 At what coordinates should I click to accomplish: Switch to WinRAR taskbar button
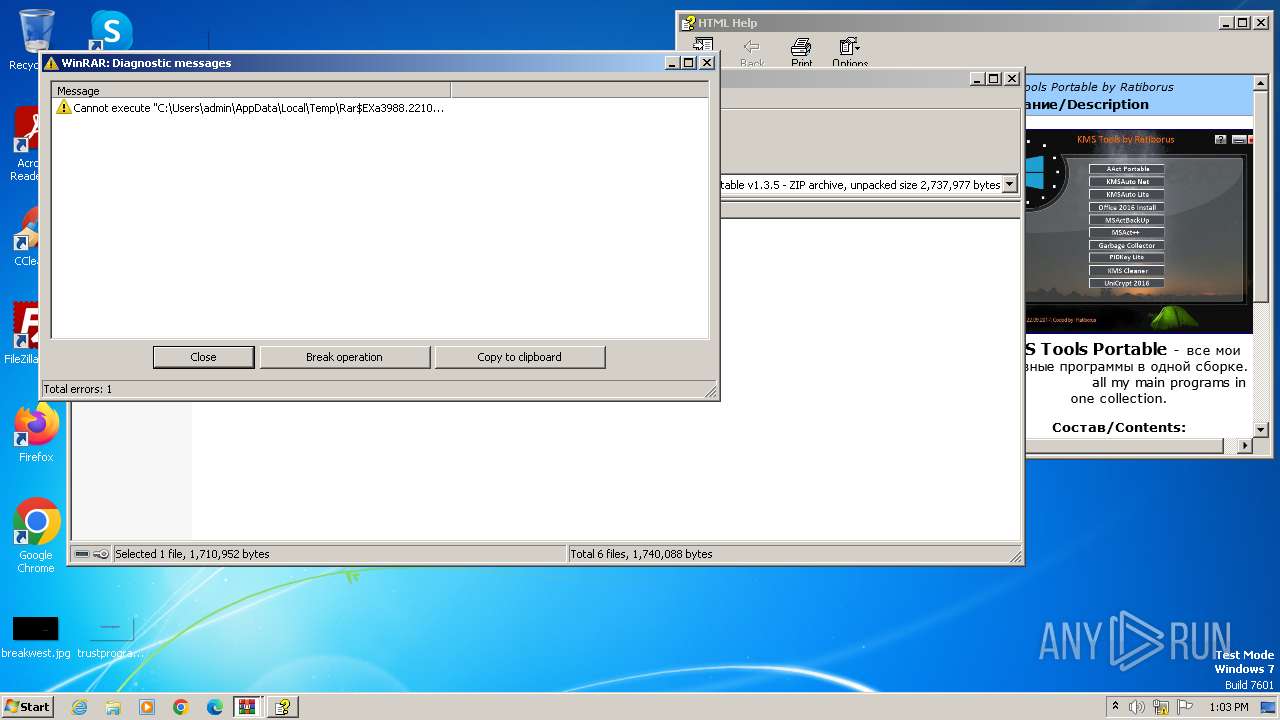[248, 707]
